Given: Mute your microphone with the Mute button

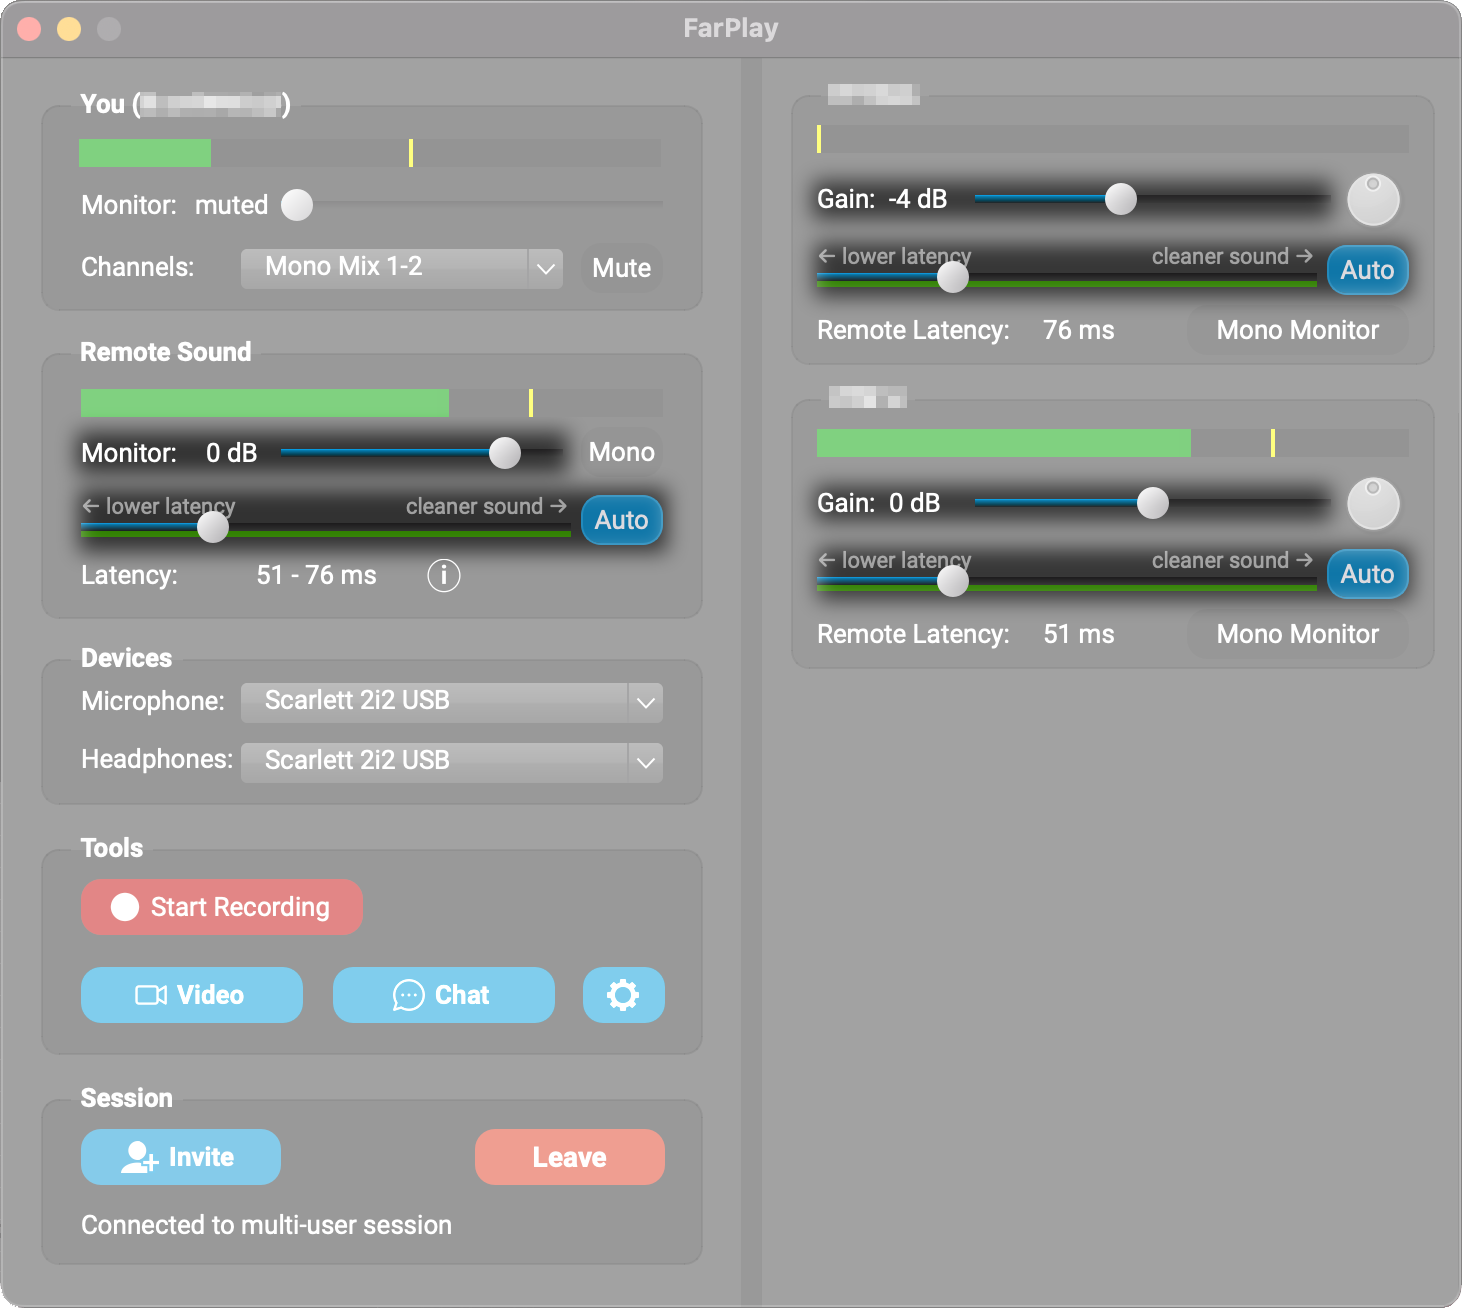Looking at the screenshot, I should point(620,268).
